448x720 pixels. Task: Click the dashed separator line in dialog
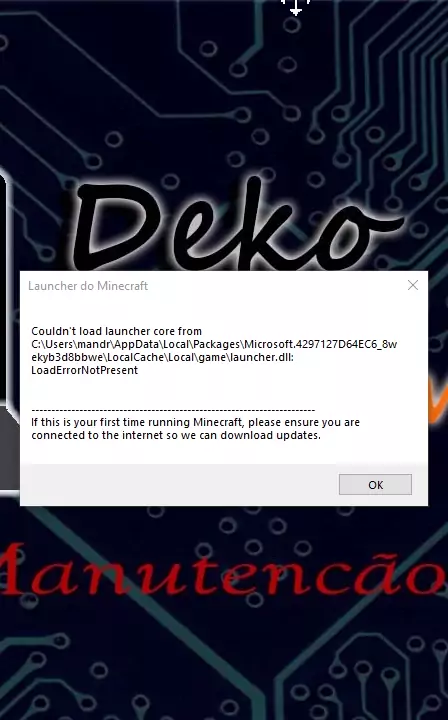click(x=173, y=410)
